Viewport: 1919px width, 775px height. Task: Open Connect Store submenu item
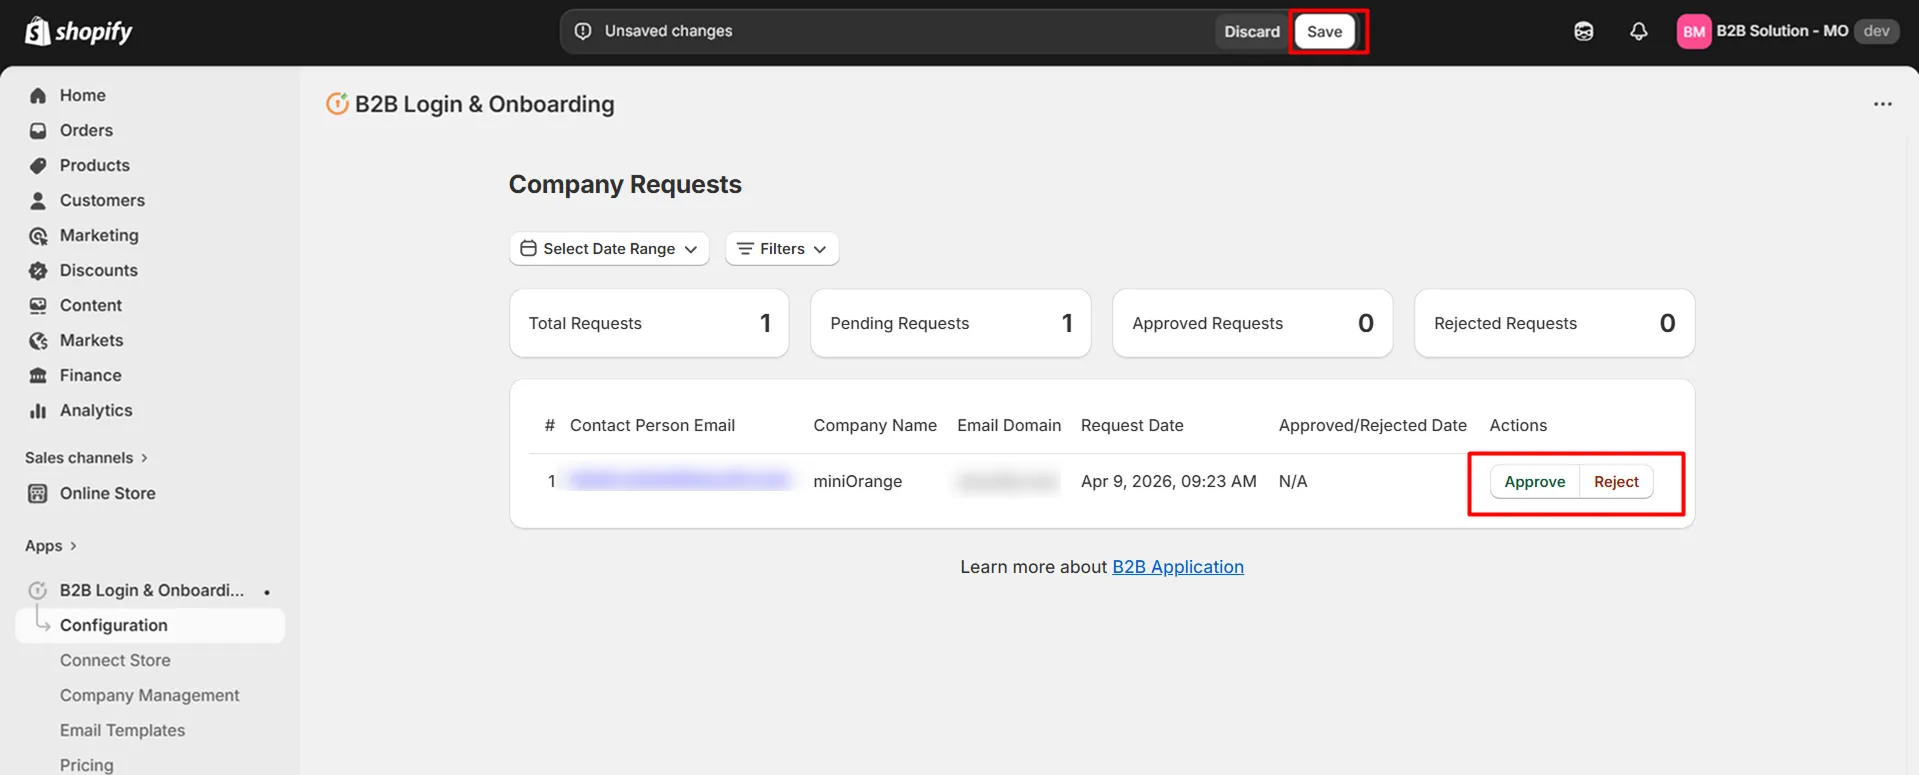point(115,661)
